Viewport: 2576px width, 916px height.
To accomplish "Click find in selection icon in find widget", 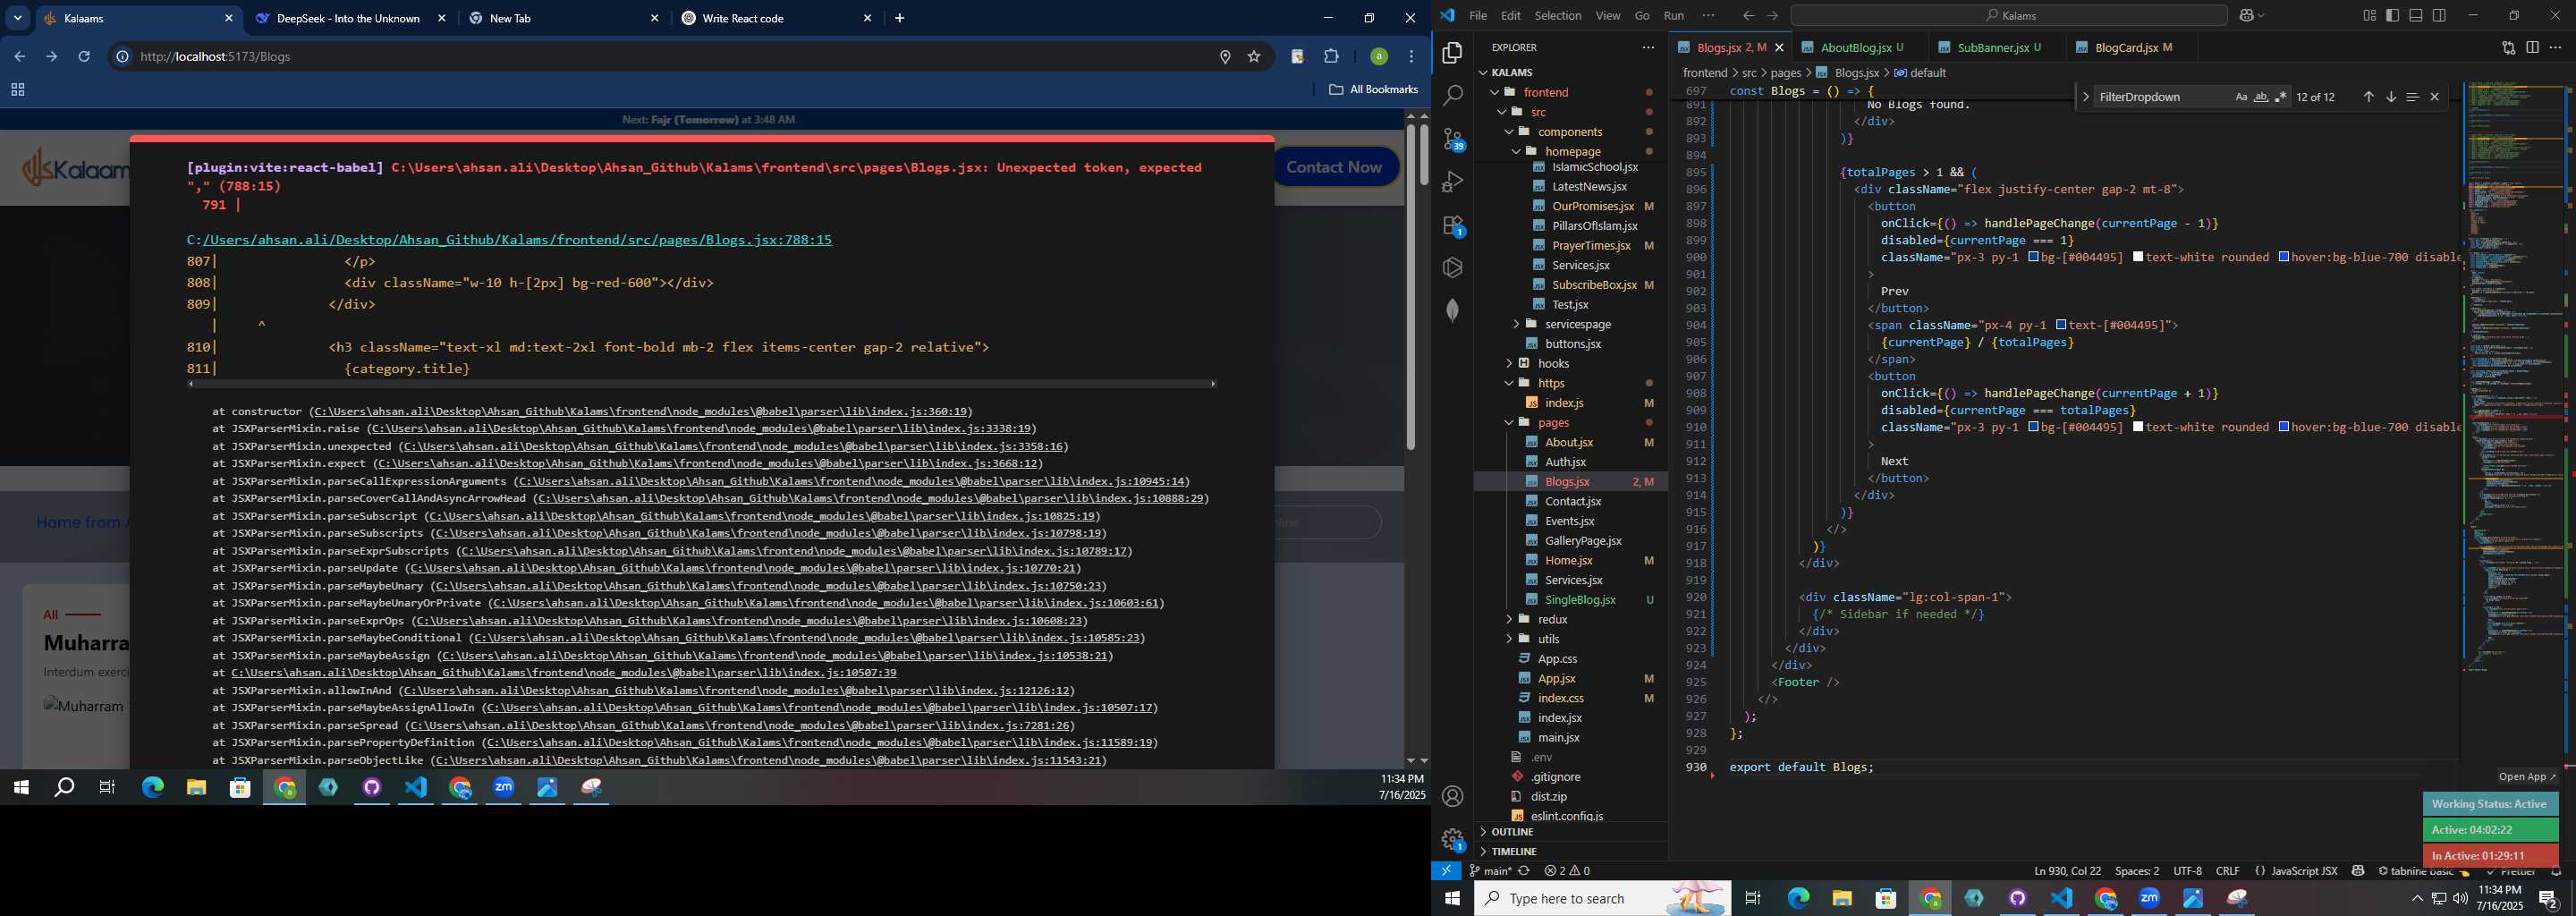I will click(2412, 97).
